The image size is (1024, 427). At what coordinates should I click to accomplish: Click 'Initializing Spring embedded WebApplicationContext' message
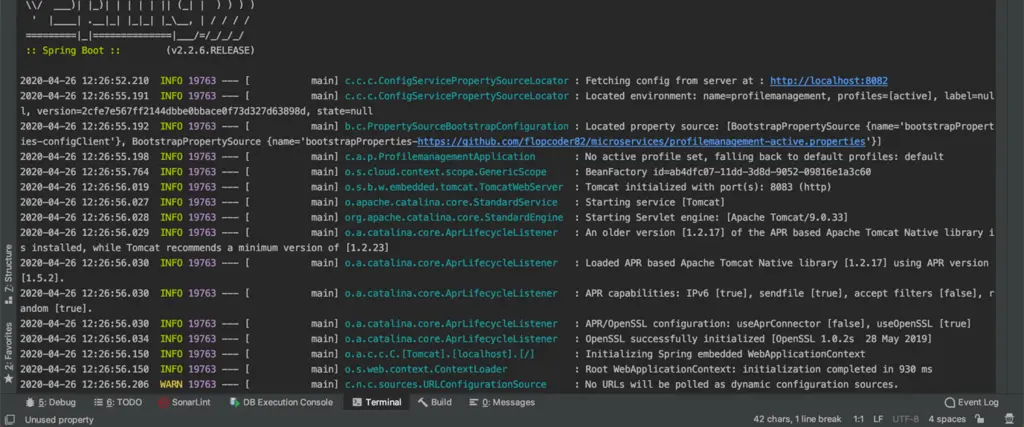point(725,354)
